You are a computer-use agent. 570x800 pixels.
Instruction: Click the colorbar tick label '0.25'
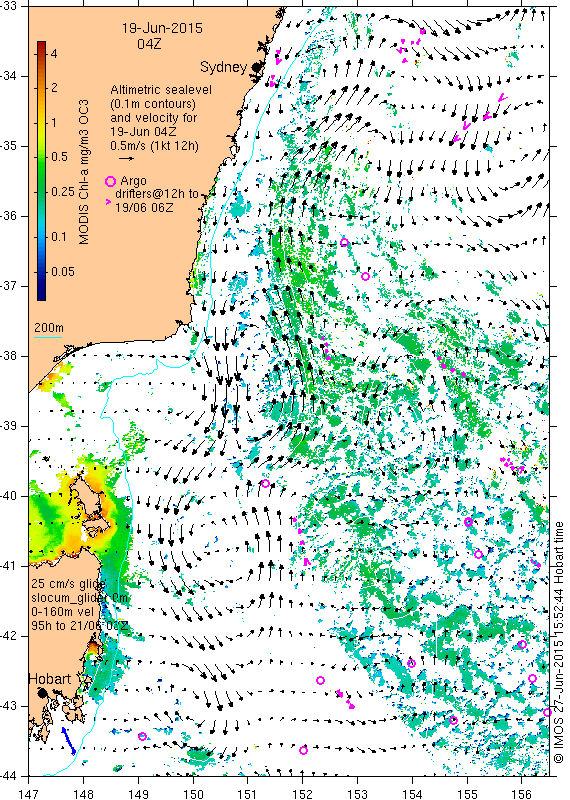point(62,191)
